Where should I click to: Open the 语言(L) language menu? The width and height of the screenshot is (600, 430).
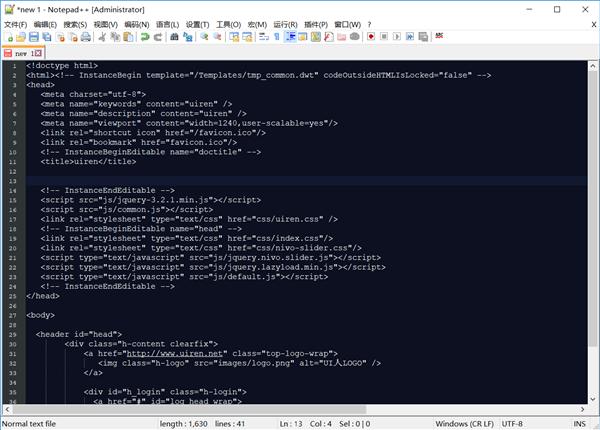coord(167,24)
